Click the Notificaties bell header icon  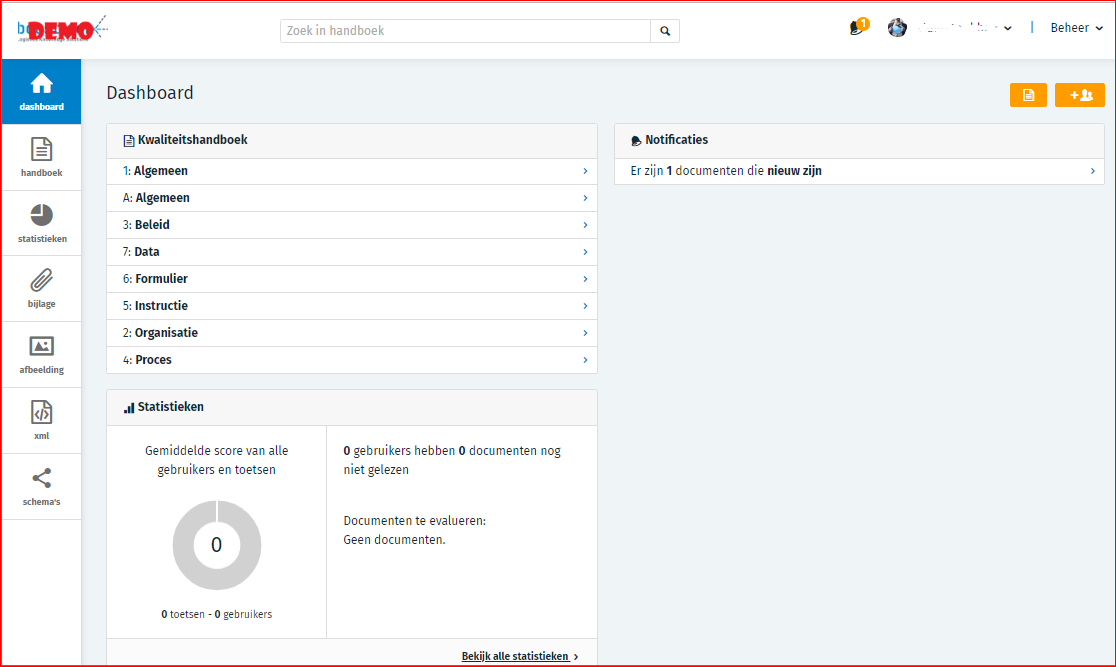coord(636,141)
